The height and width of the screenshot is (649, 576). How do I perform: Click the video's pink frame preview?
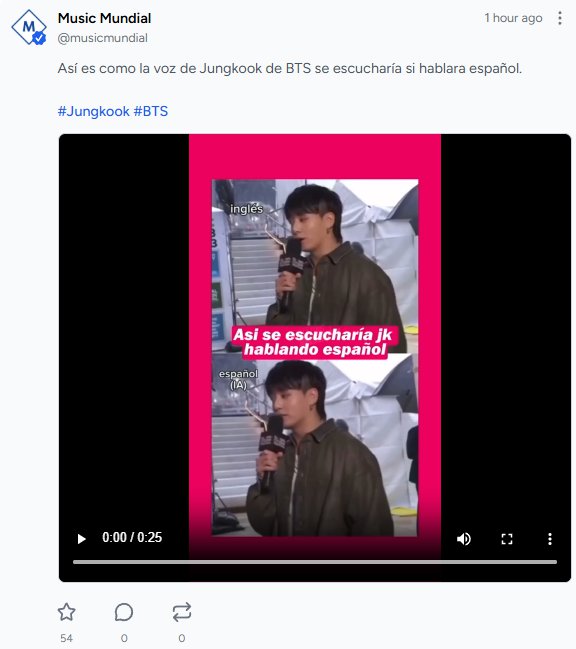[x=315, y=346]
